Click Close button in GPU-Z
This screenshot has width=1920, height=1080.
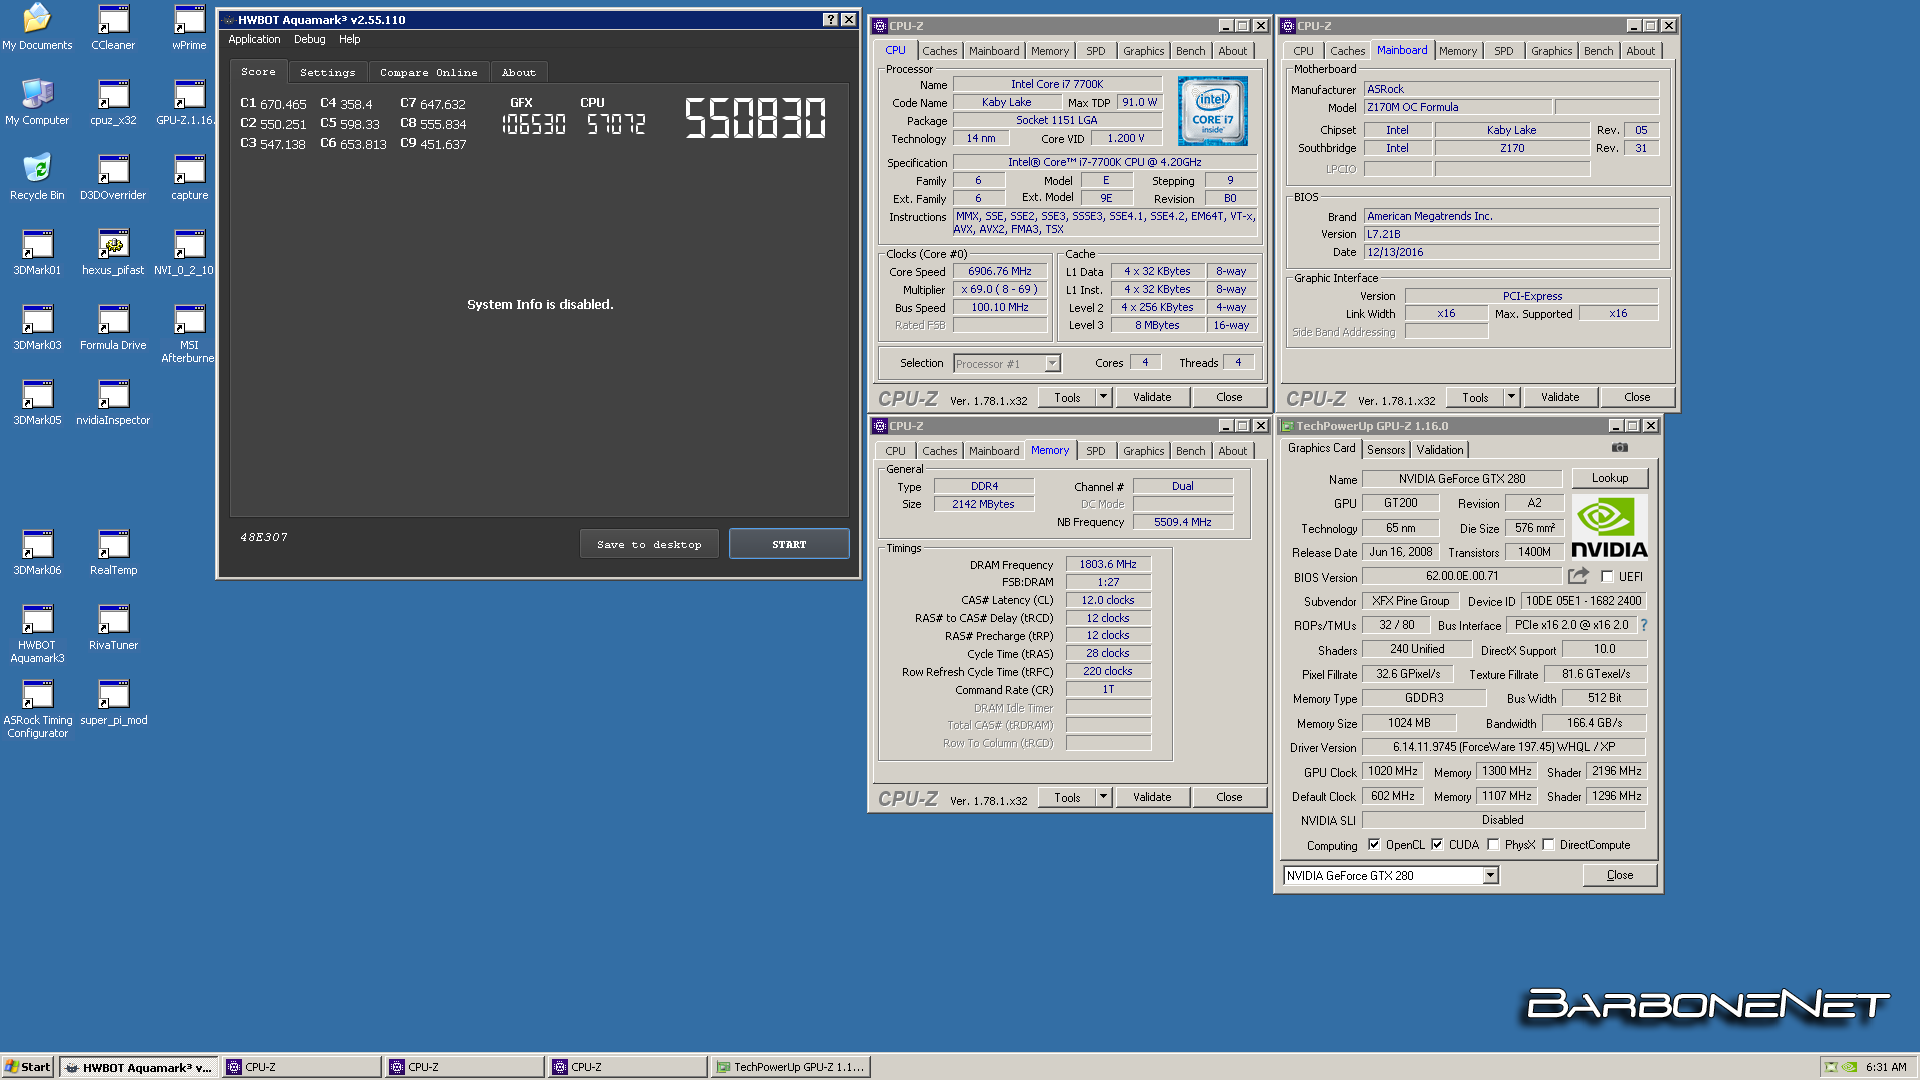click(1620, 875)
